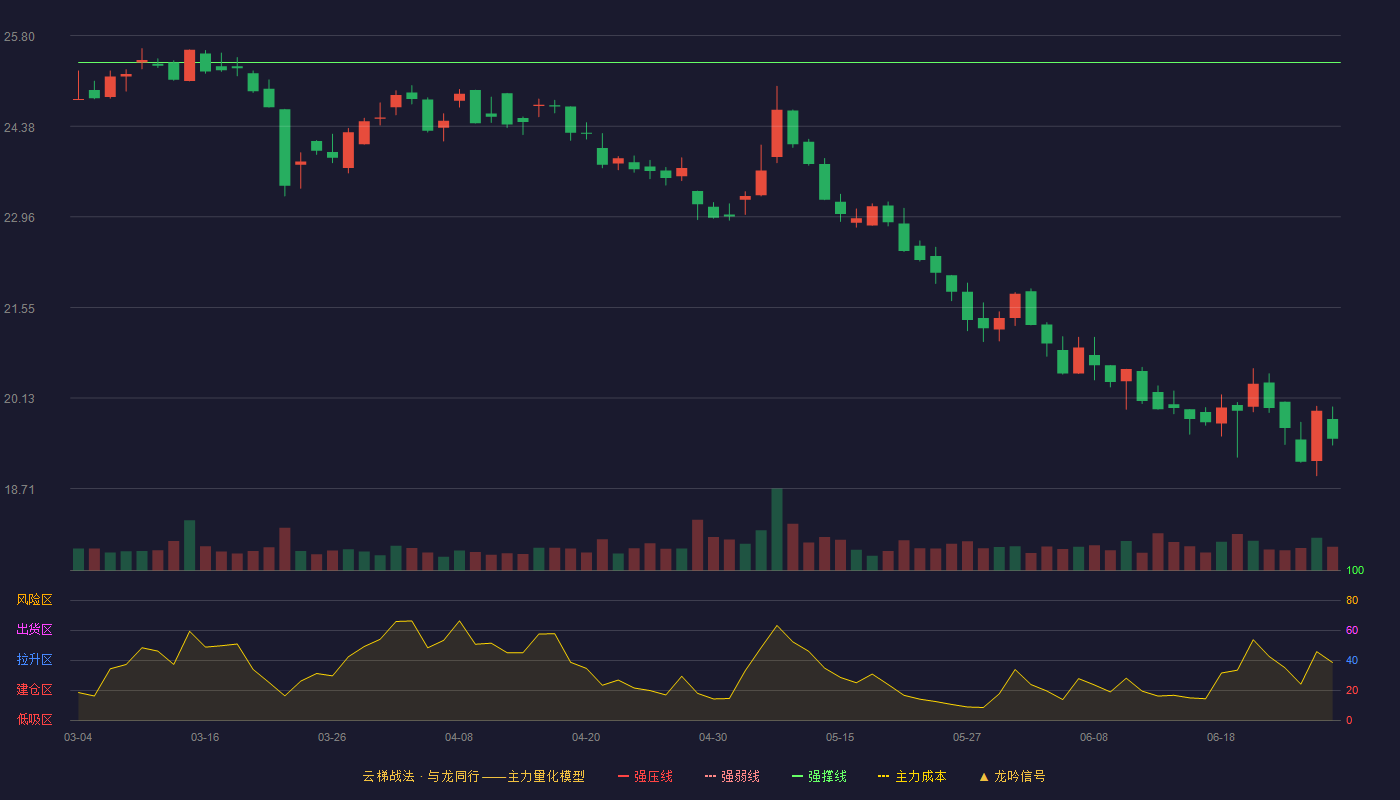Click the 建仓区 zone label
This screenshot has height=800, width=1400.
tap(34, 690)
